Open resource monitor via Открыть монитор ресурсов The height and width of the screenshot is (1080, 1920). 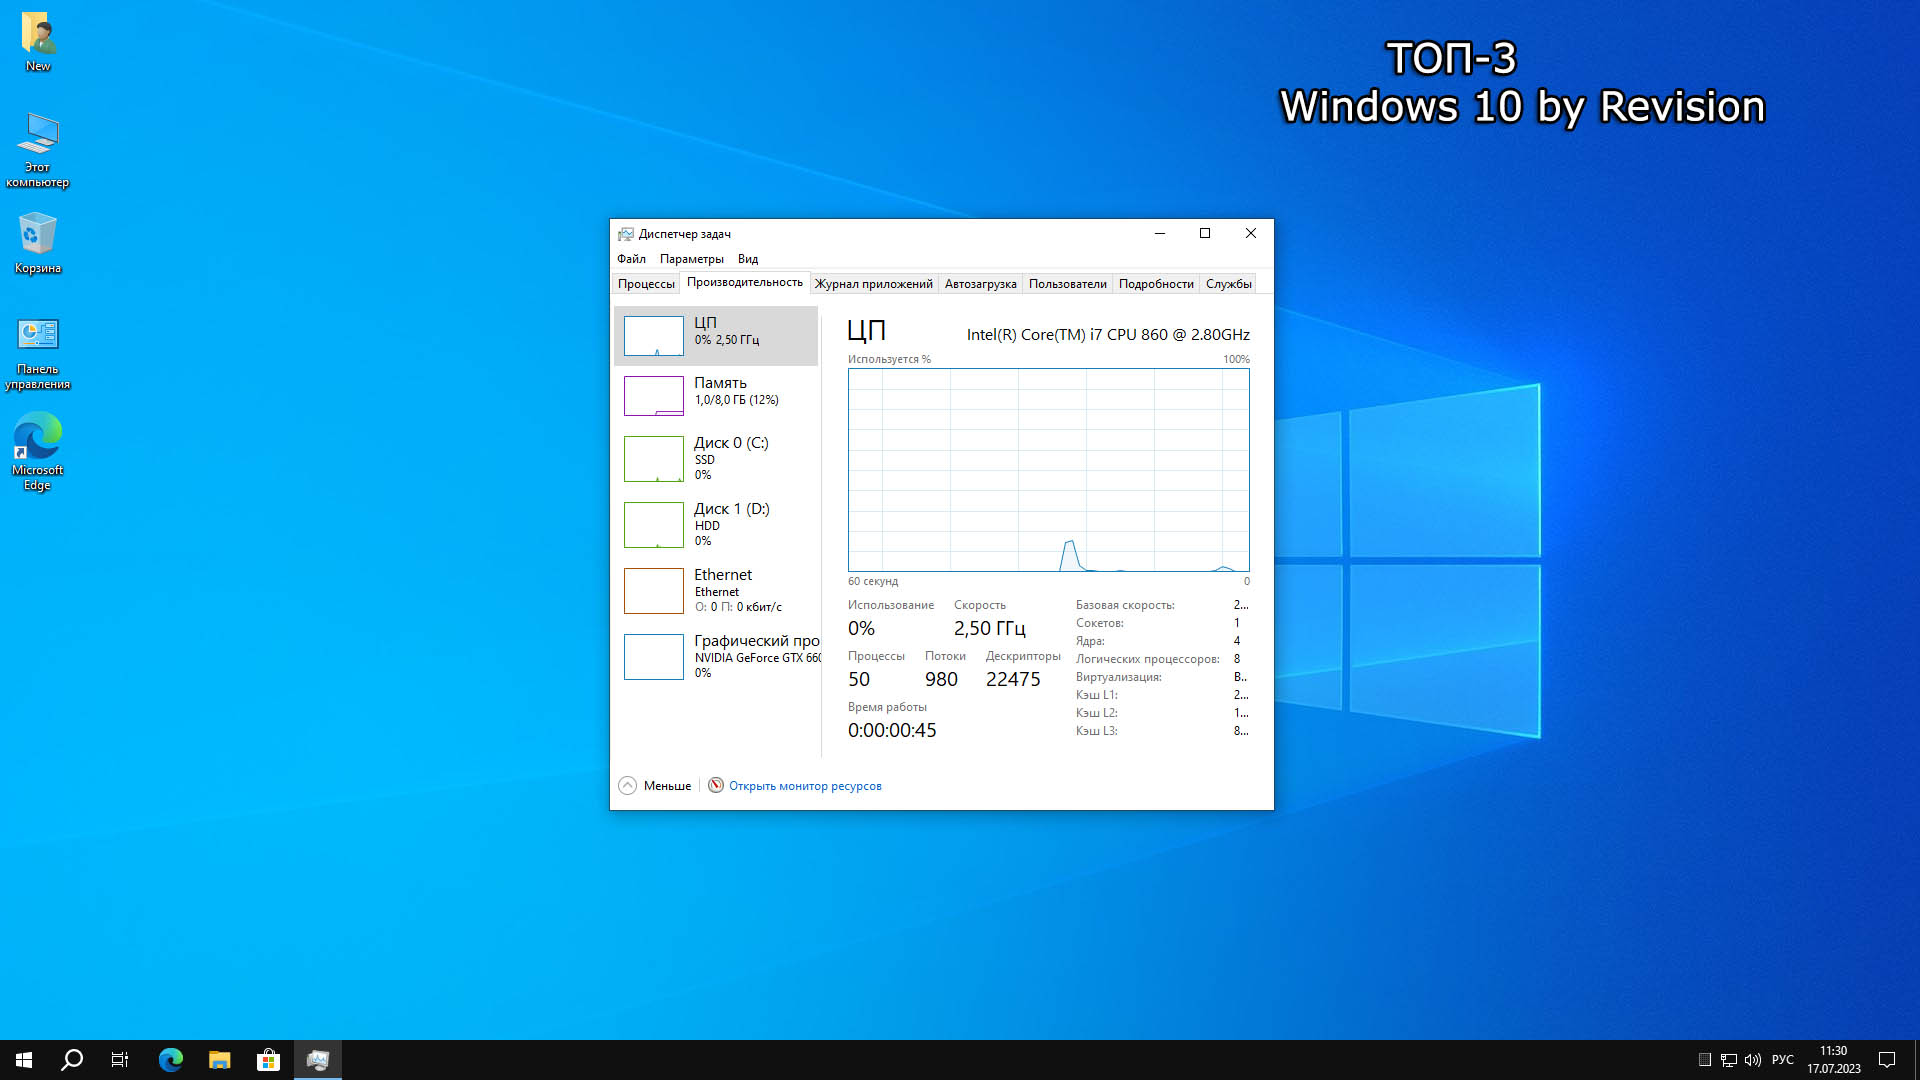pyautogui.click(x=805, y=786)
